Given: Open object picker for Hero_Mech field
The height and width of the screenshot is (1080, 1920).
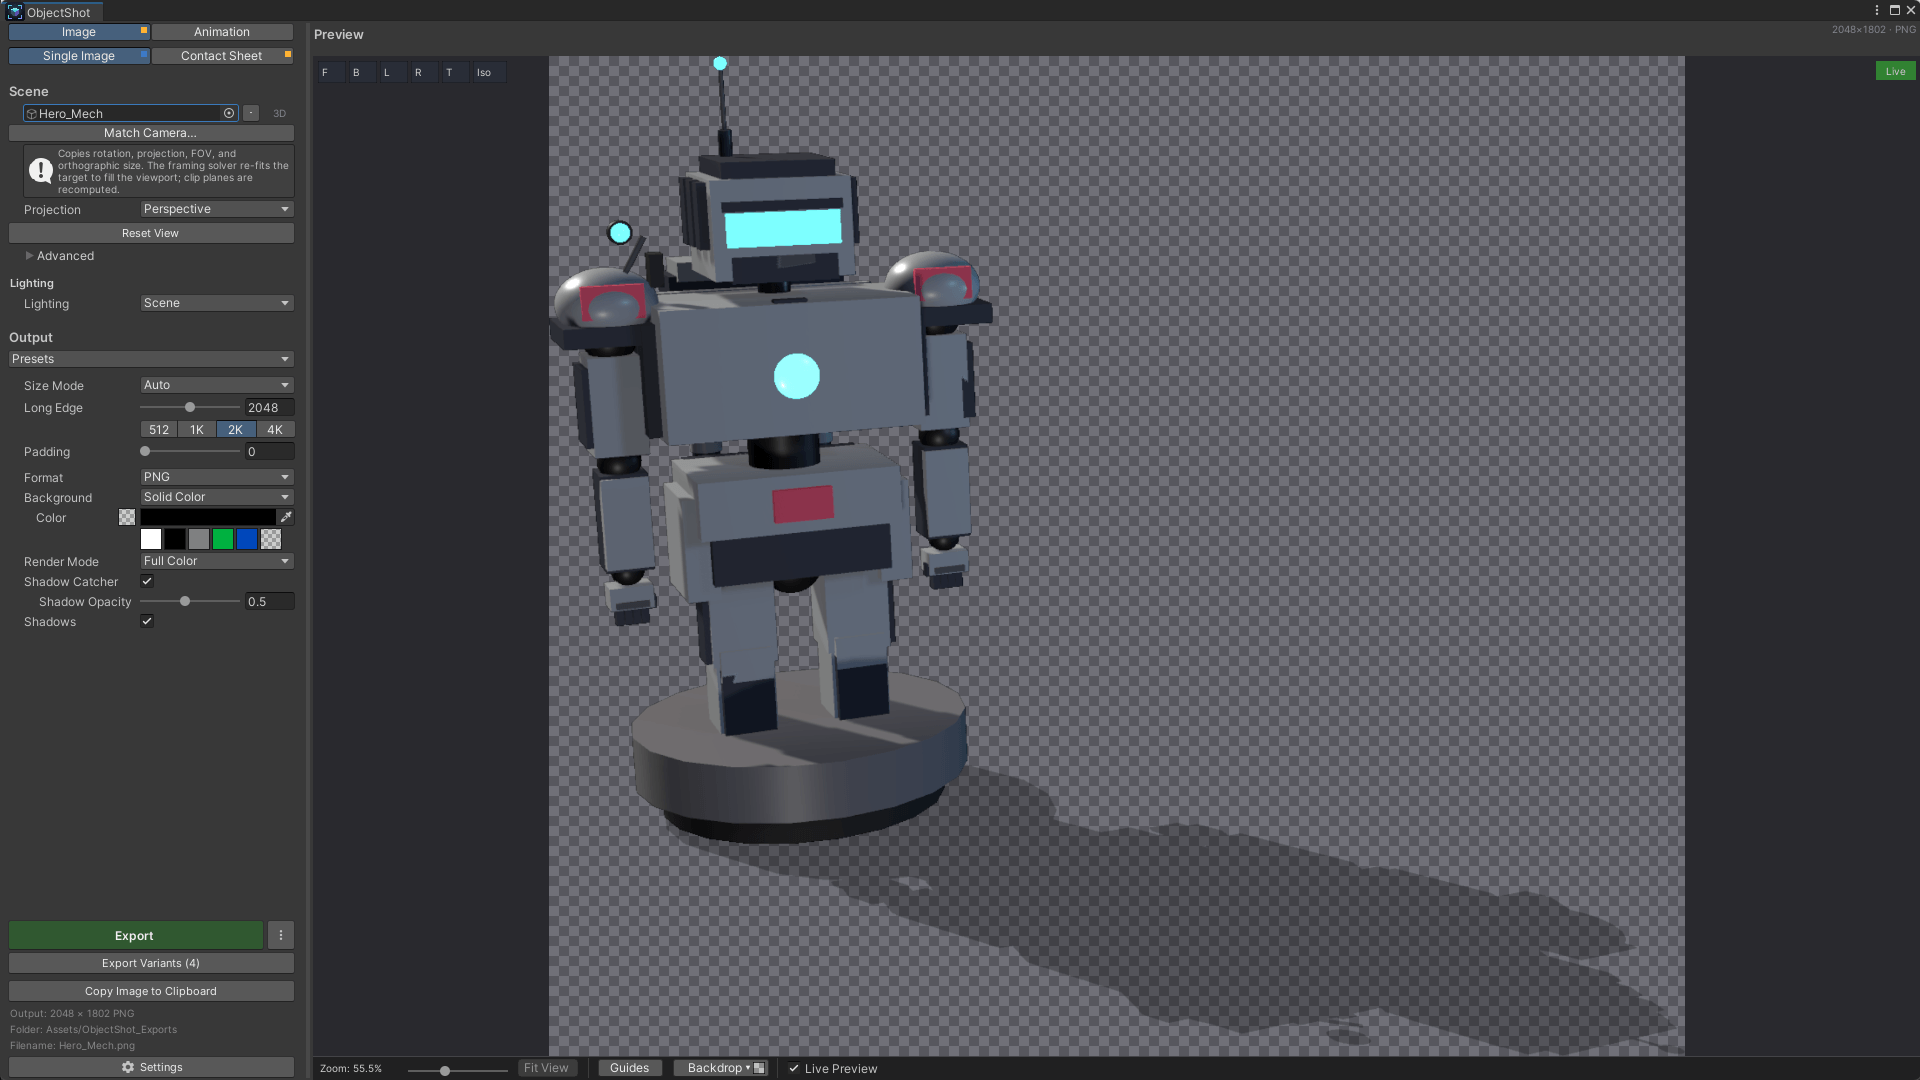Looking at the screenshot, I should [x=229, y=113].
